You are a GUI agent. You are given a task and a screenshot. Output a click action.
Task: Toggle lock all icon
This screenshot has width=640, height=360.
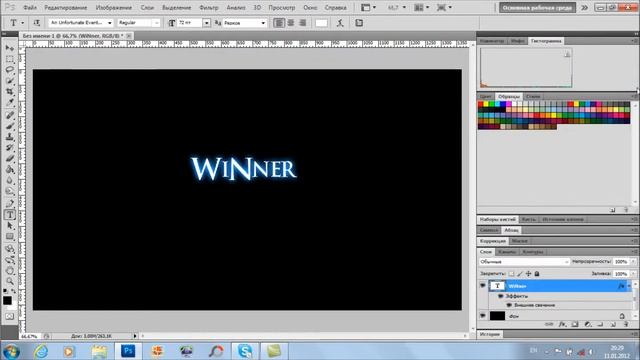point(537,273)
